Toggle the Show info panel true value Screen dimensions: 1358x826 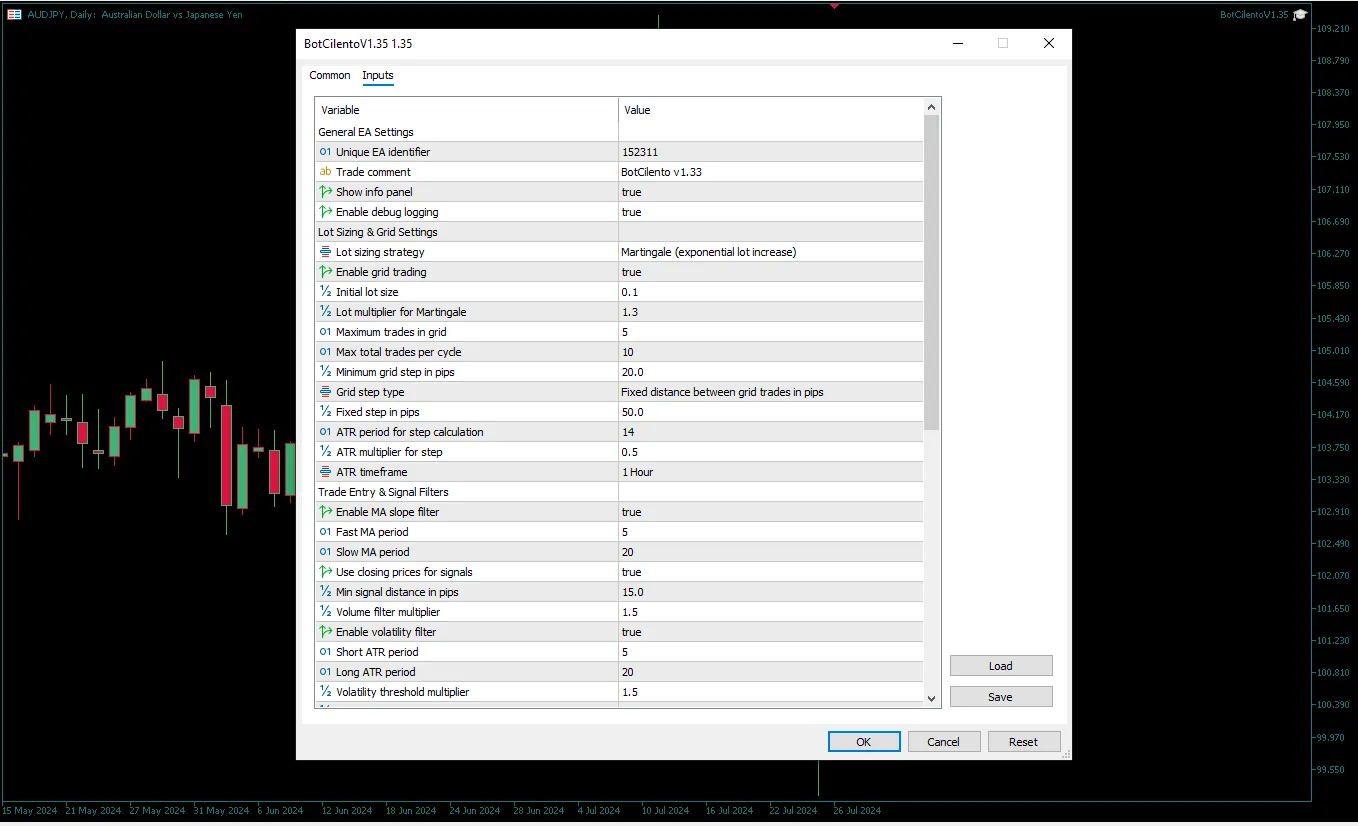tap(771, 192)
